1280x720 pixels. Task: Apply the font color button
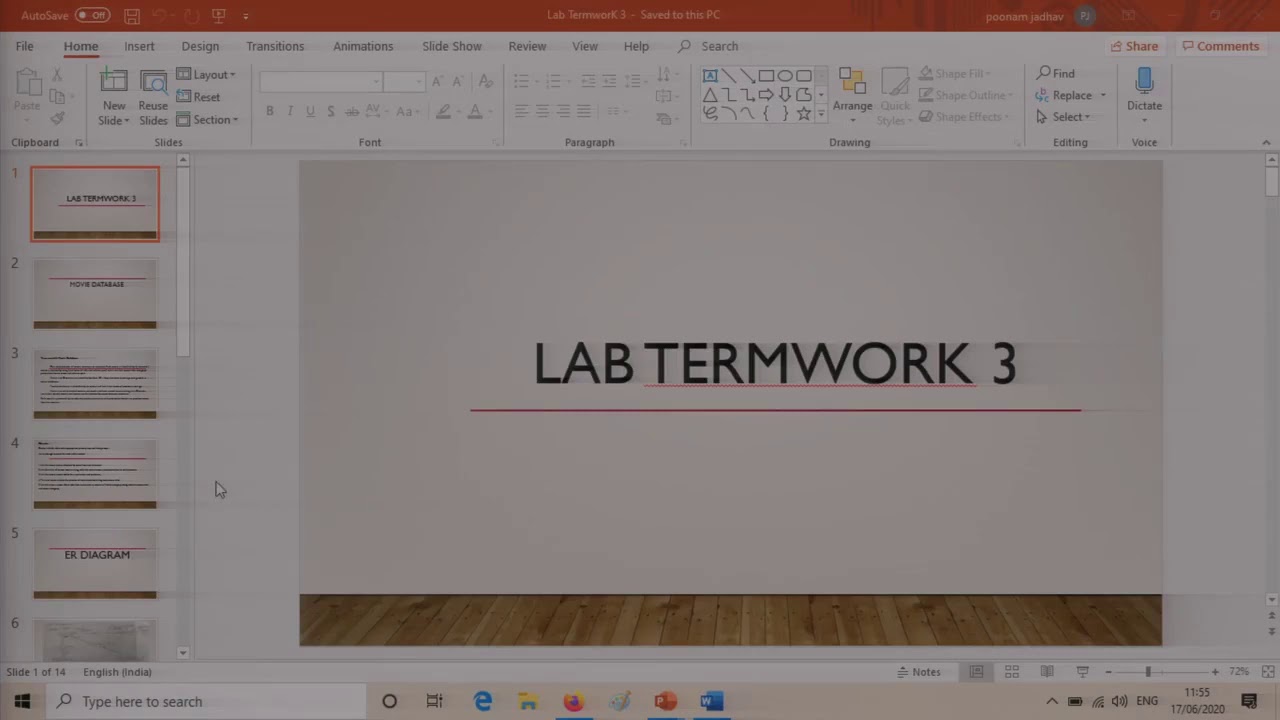[475, 111]
